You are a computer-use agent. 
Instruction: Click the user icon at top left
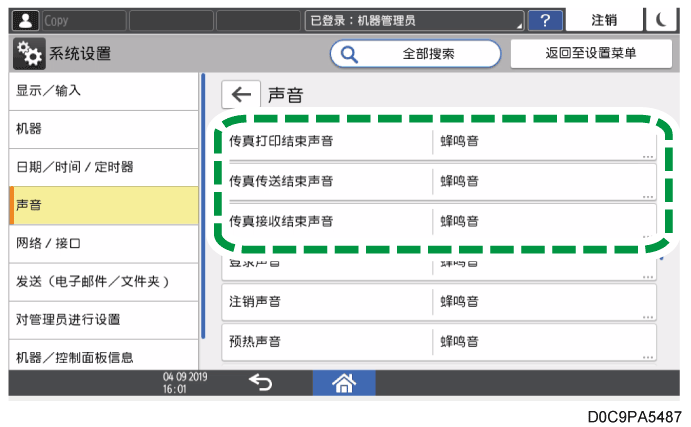[x=25, y=20]
